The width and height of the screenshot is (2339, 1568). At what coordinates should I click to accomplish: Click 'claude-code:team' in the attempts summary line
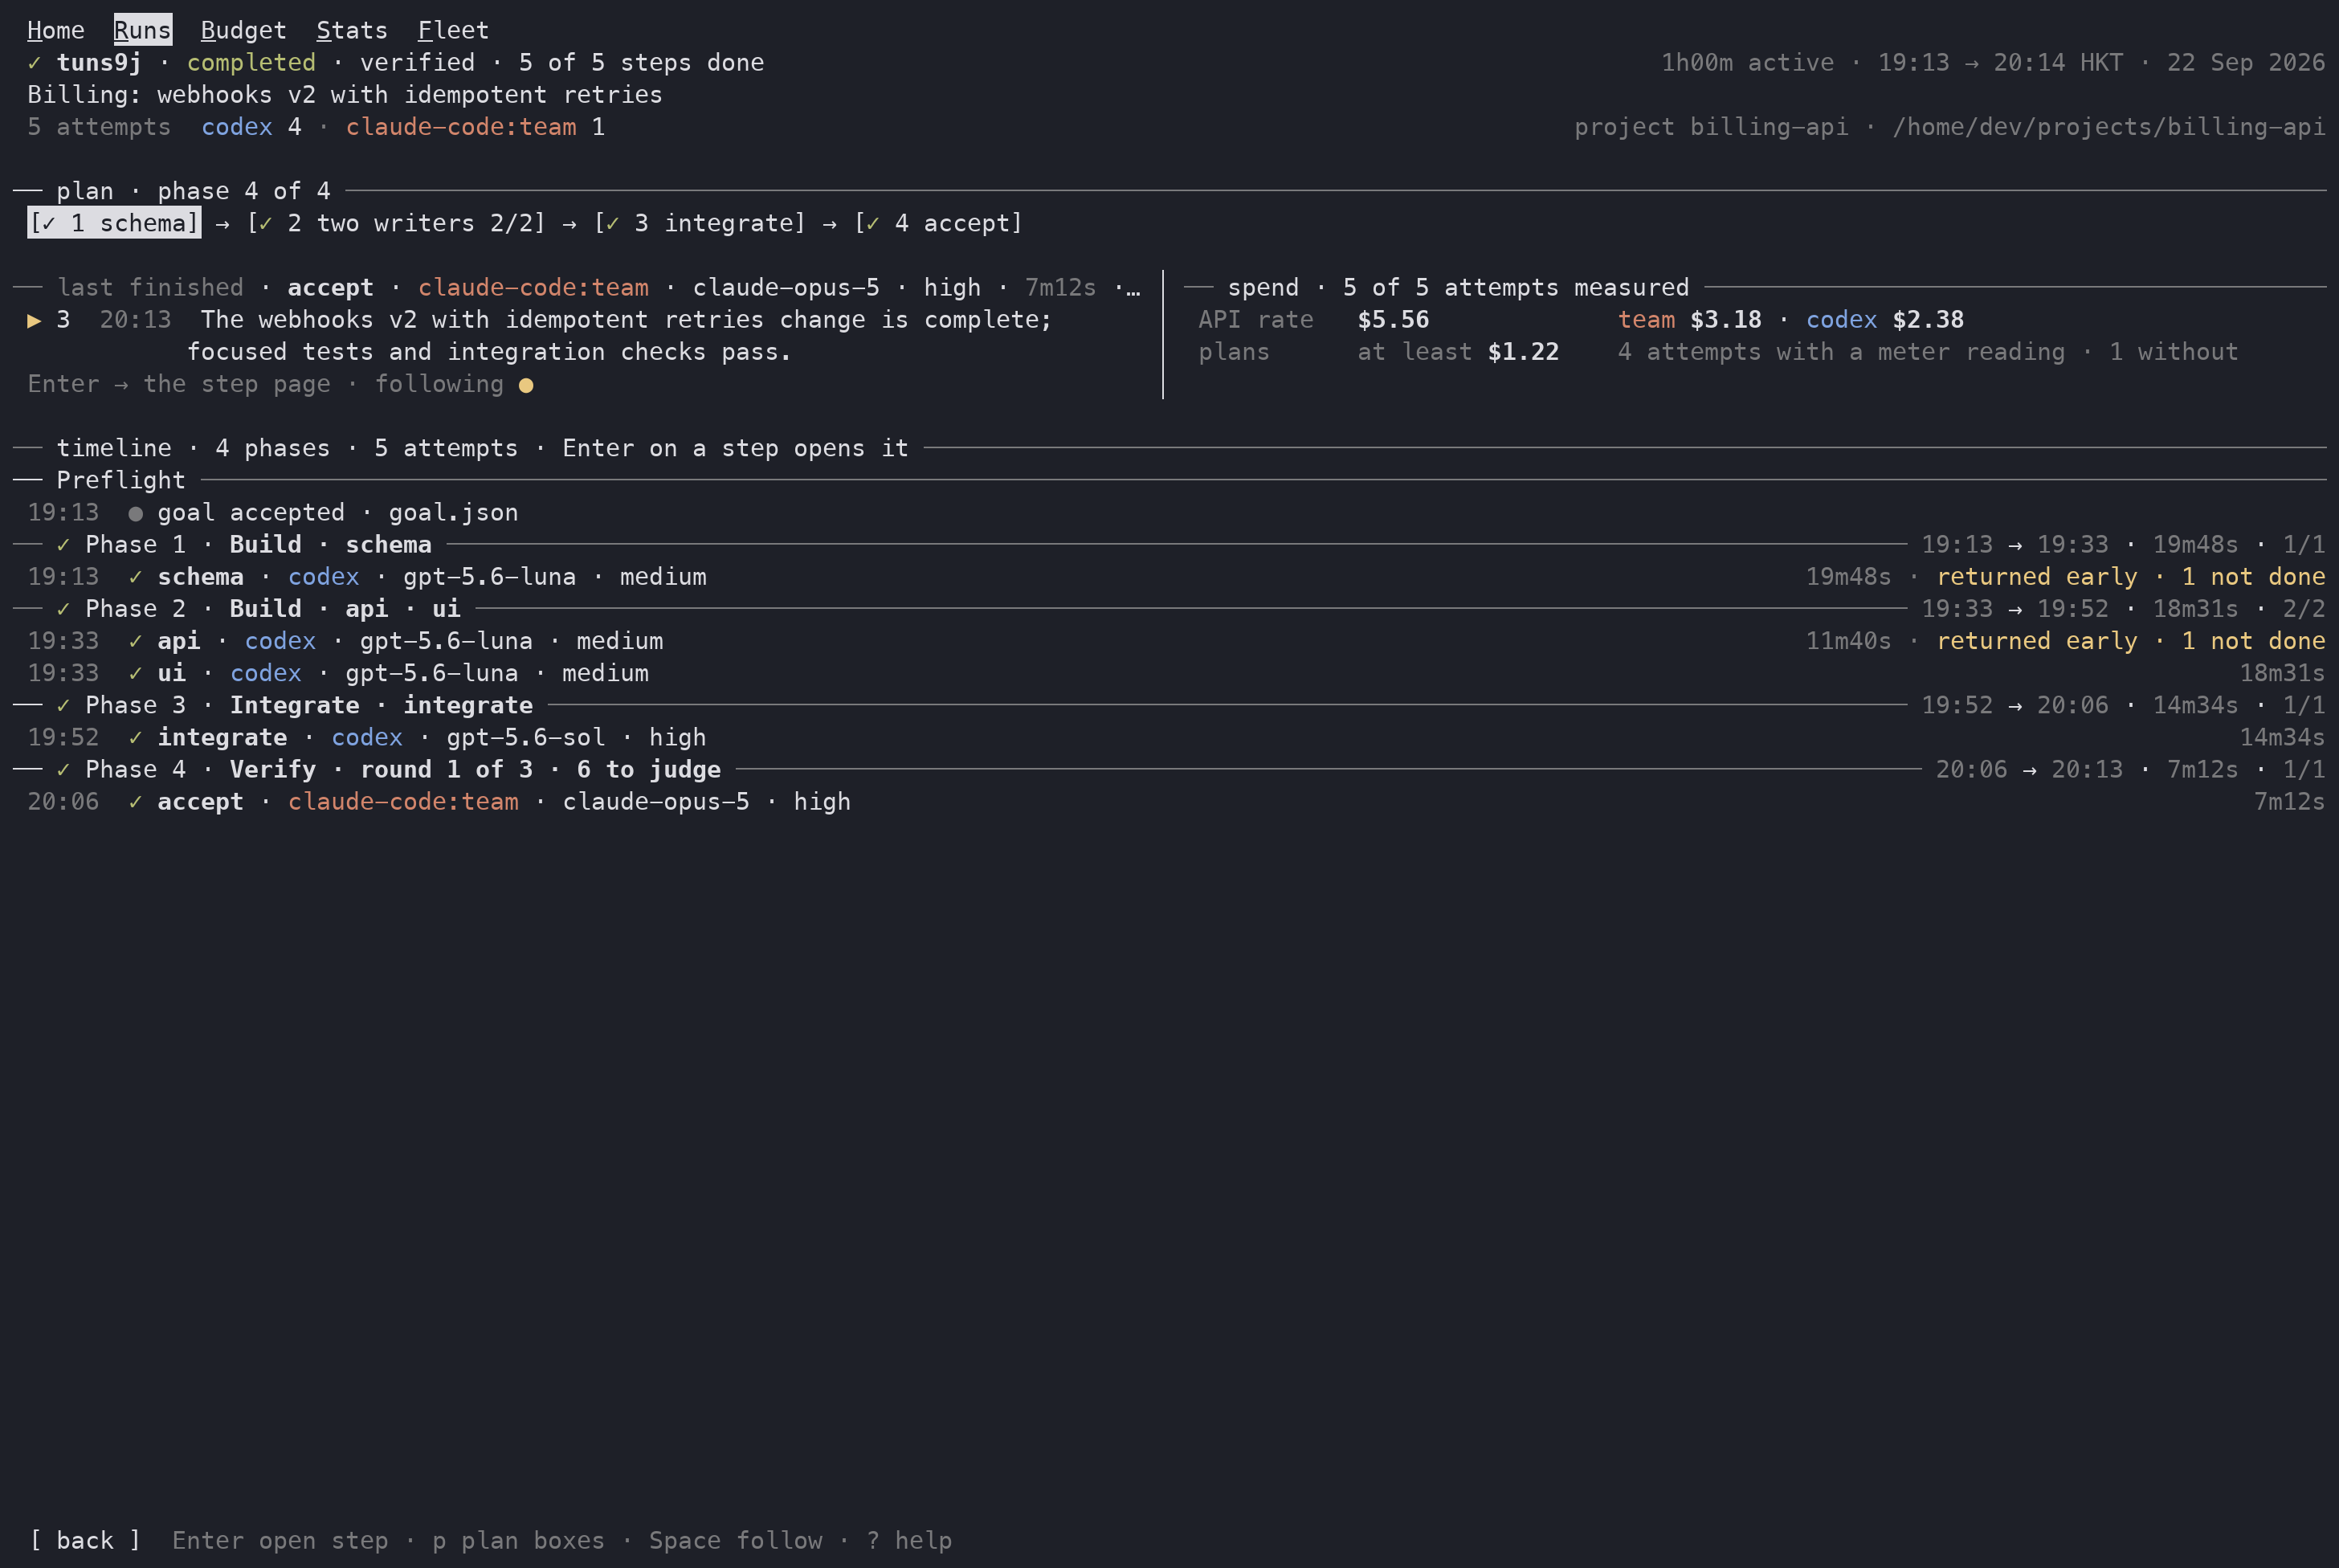coord(461,126)
